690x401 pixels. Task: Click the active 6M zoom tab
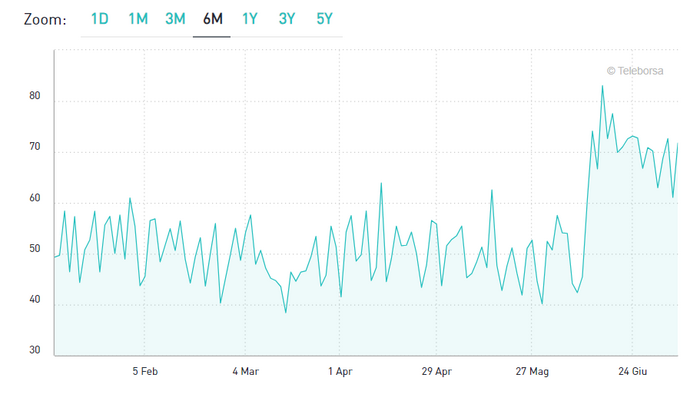pyautogui.click(x=212, y=18)
